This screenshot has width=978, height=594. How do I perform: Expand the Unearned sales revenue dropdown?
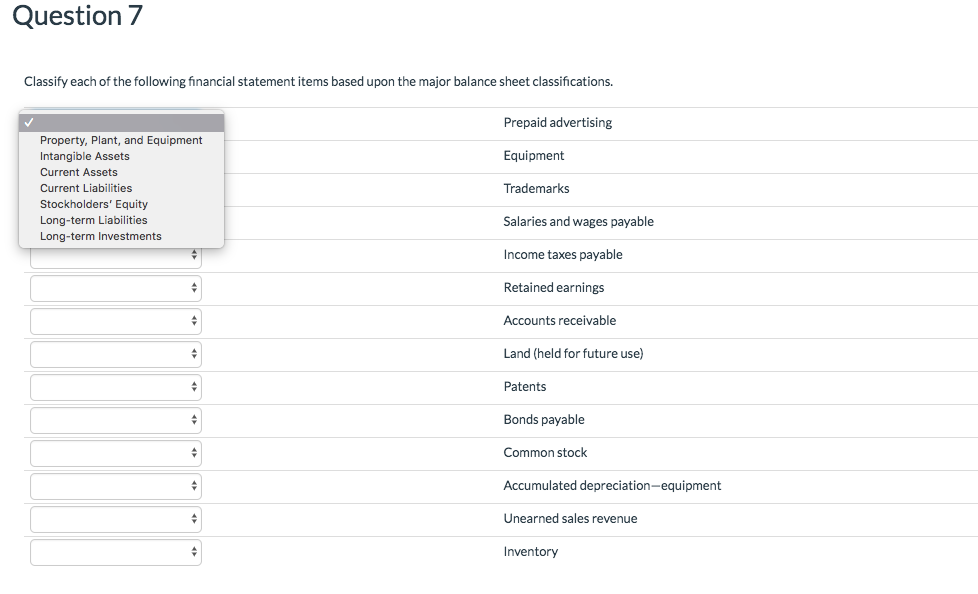[116, 520]
